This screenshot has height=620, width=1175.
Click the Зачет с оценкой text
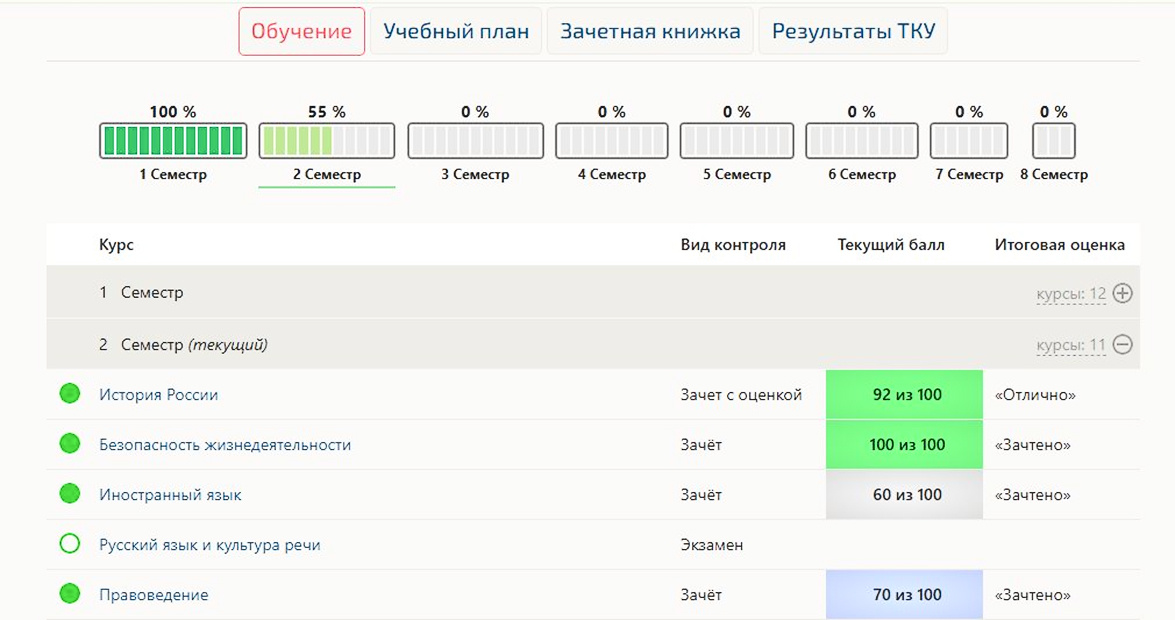[x=741, y=395]
